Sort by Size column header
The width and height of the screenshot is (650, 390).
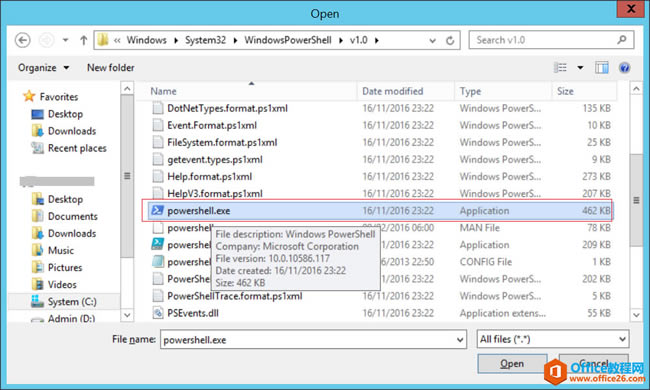584,91
